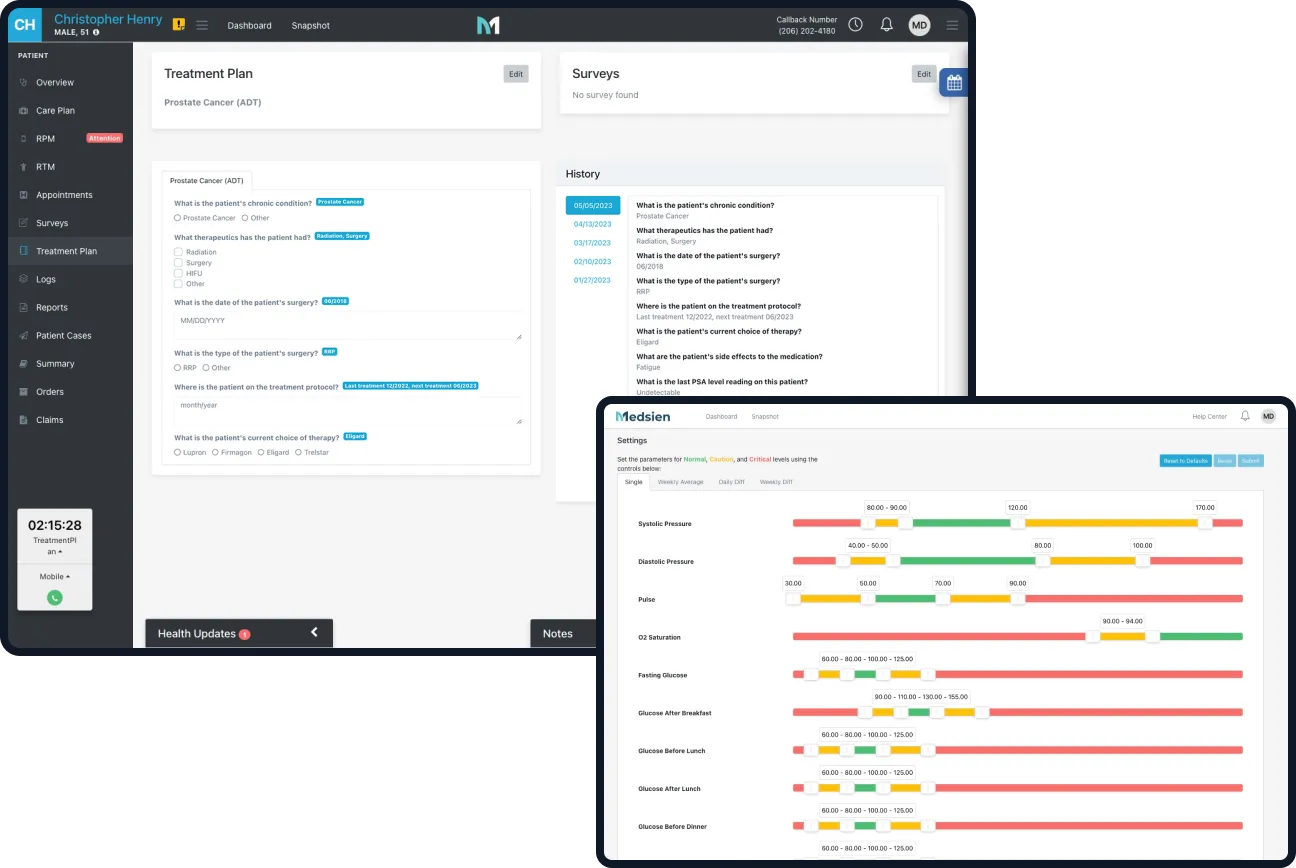
Task: Check the Radiation therapeutics checkbox
Action: pyautogui.click(x=178, y=252)
